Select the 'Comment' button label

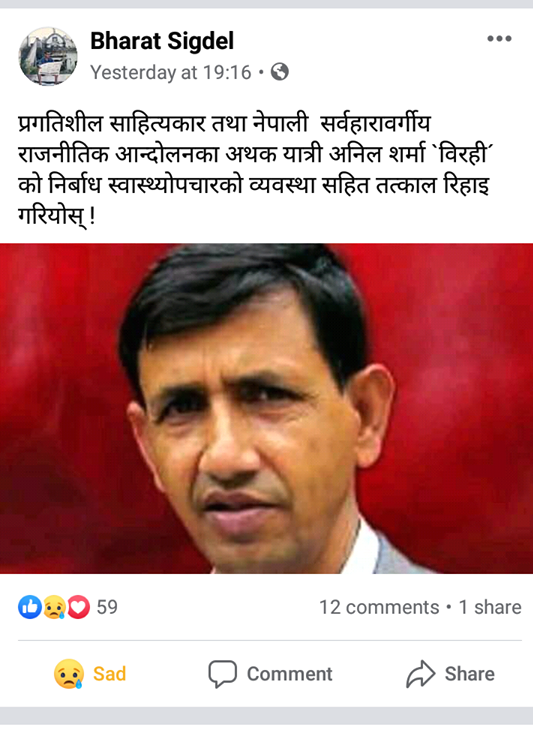pyautogui.click(x=289, y=674)
